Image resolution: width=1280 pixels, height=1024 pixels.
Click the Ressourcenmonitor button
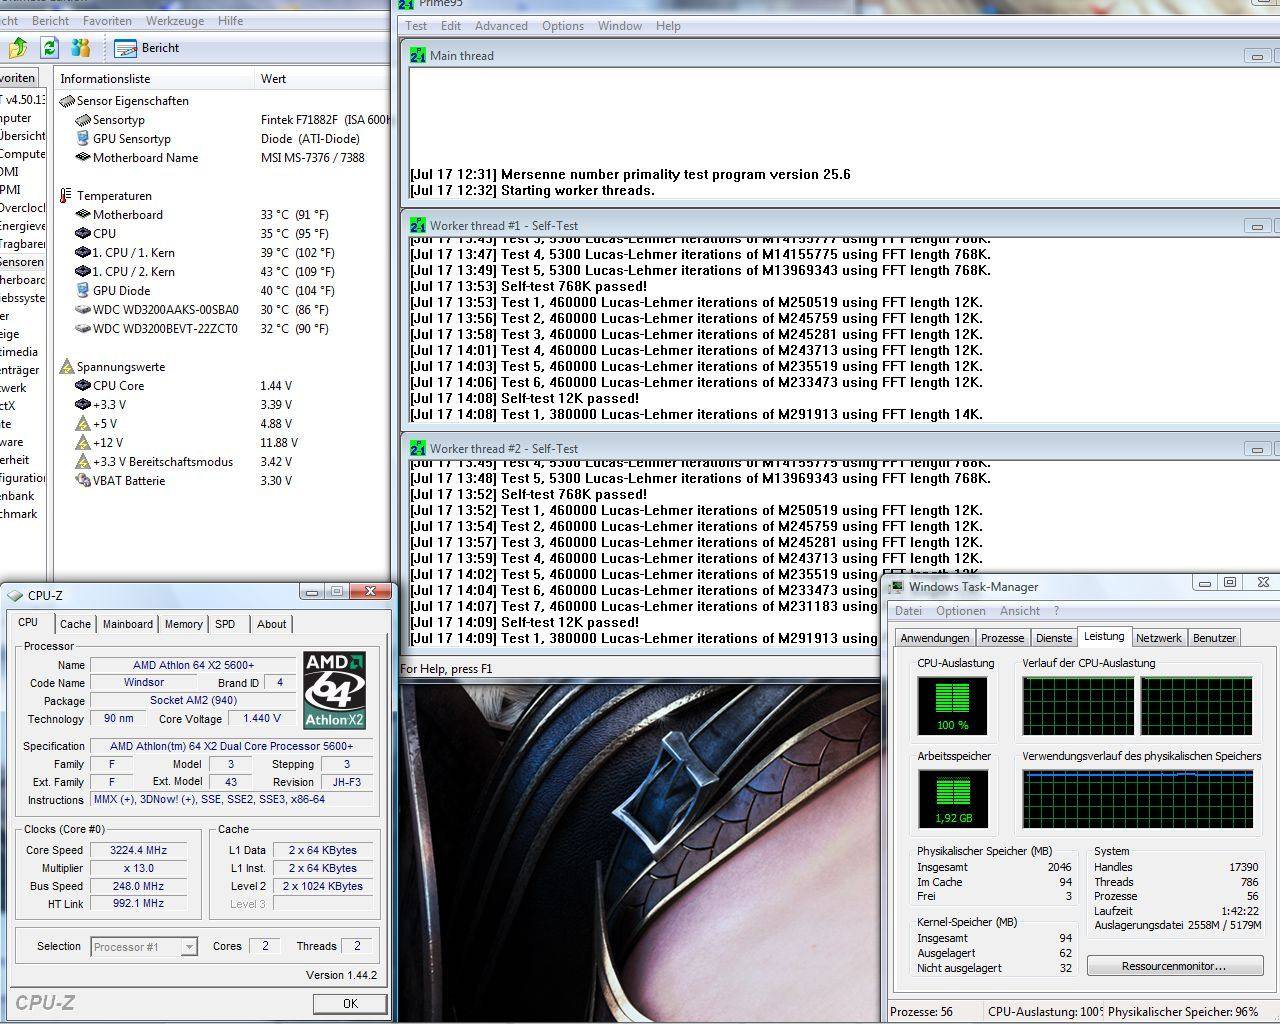[x=1174, y=966]
